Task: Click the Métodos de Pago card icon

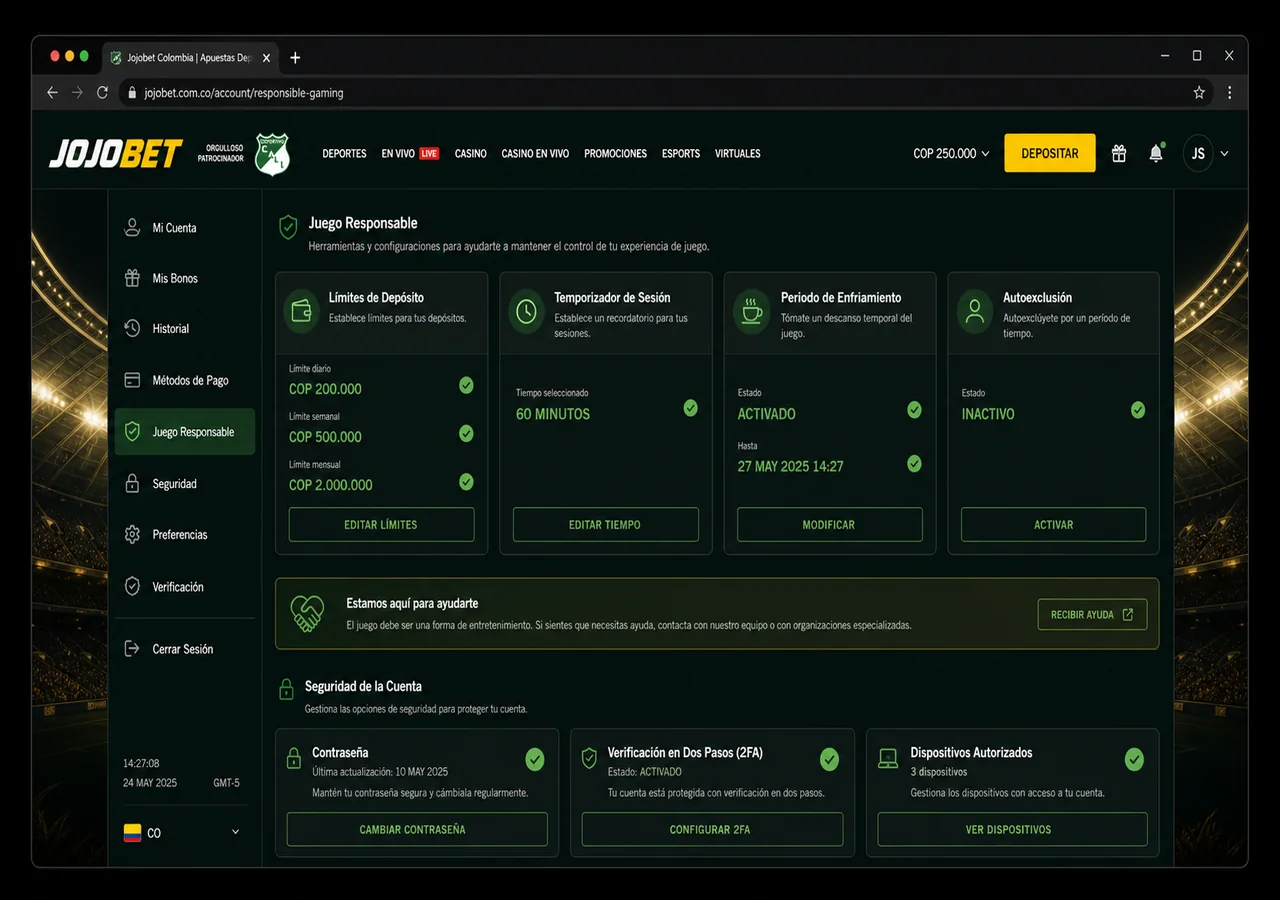Action: [x=132, y=380]
